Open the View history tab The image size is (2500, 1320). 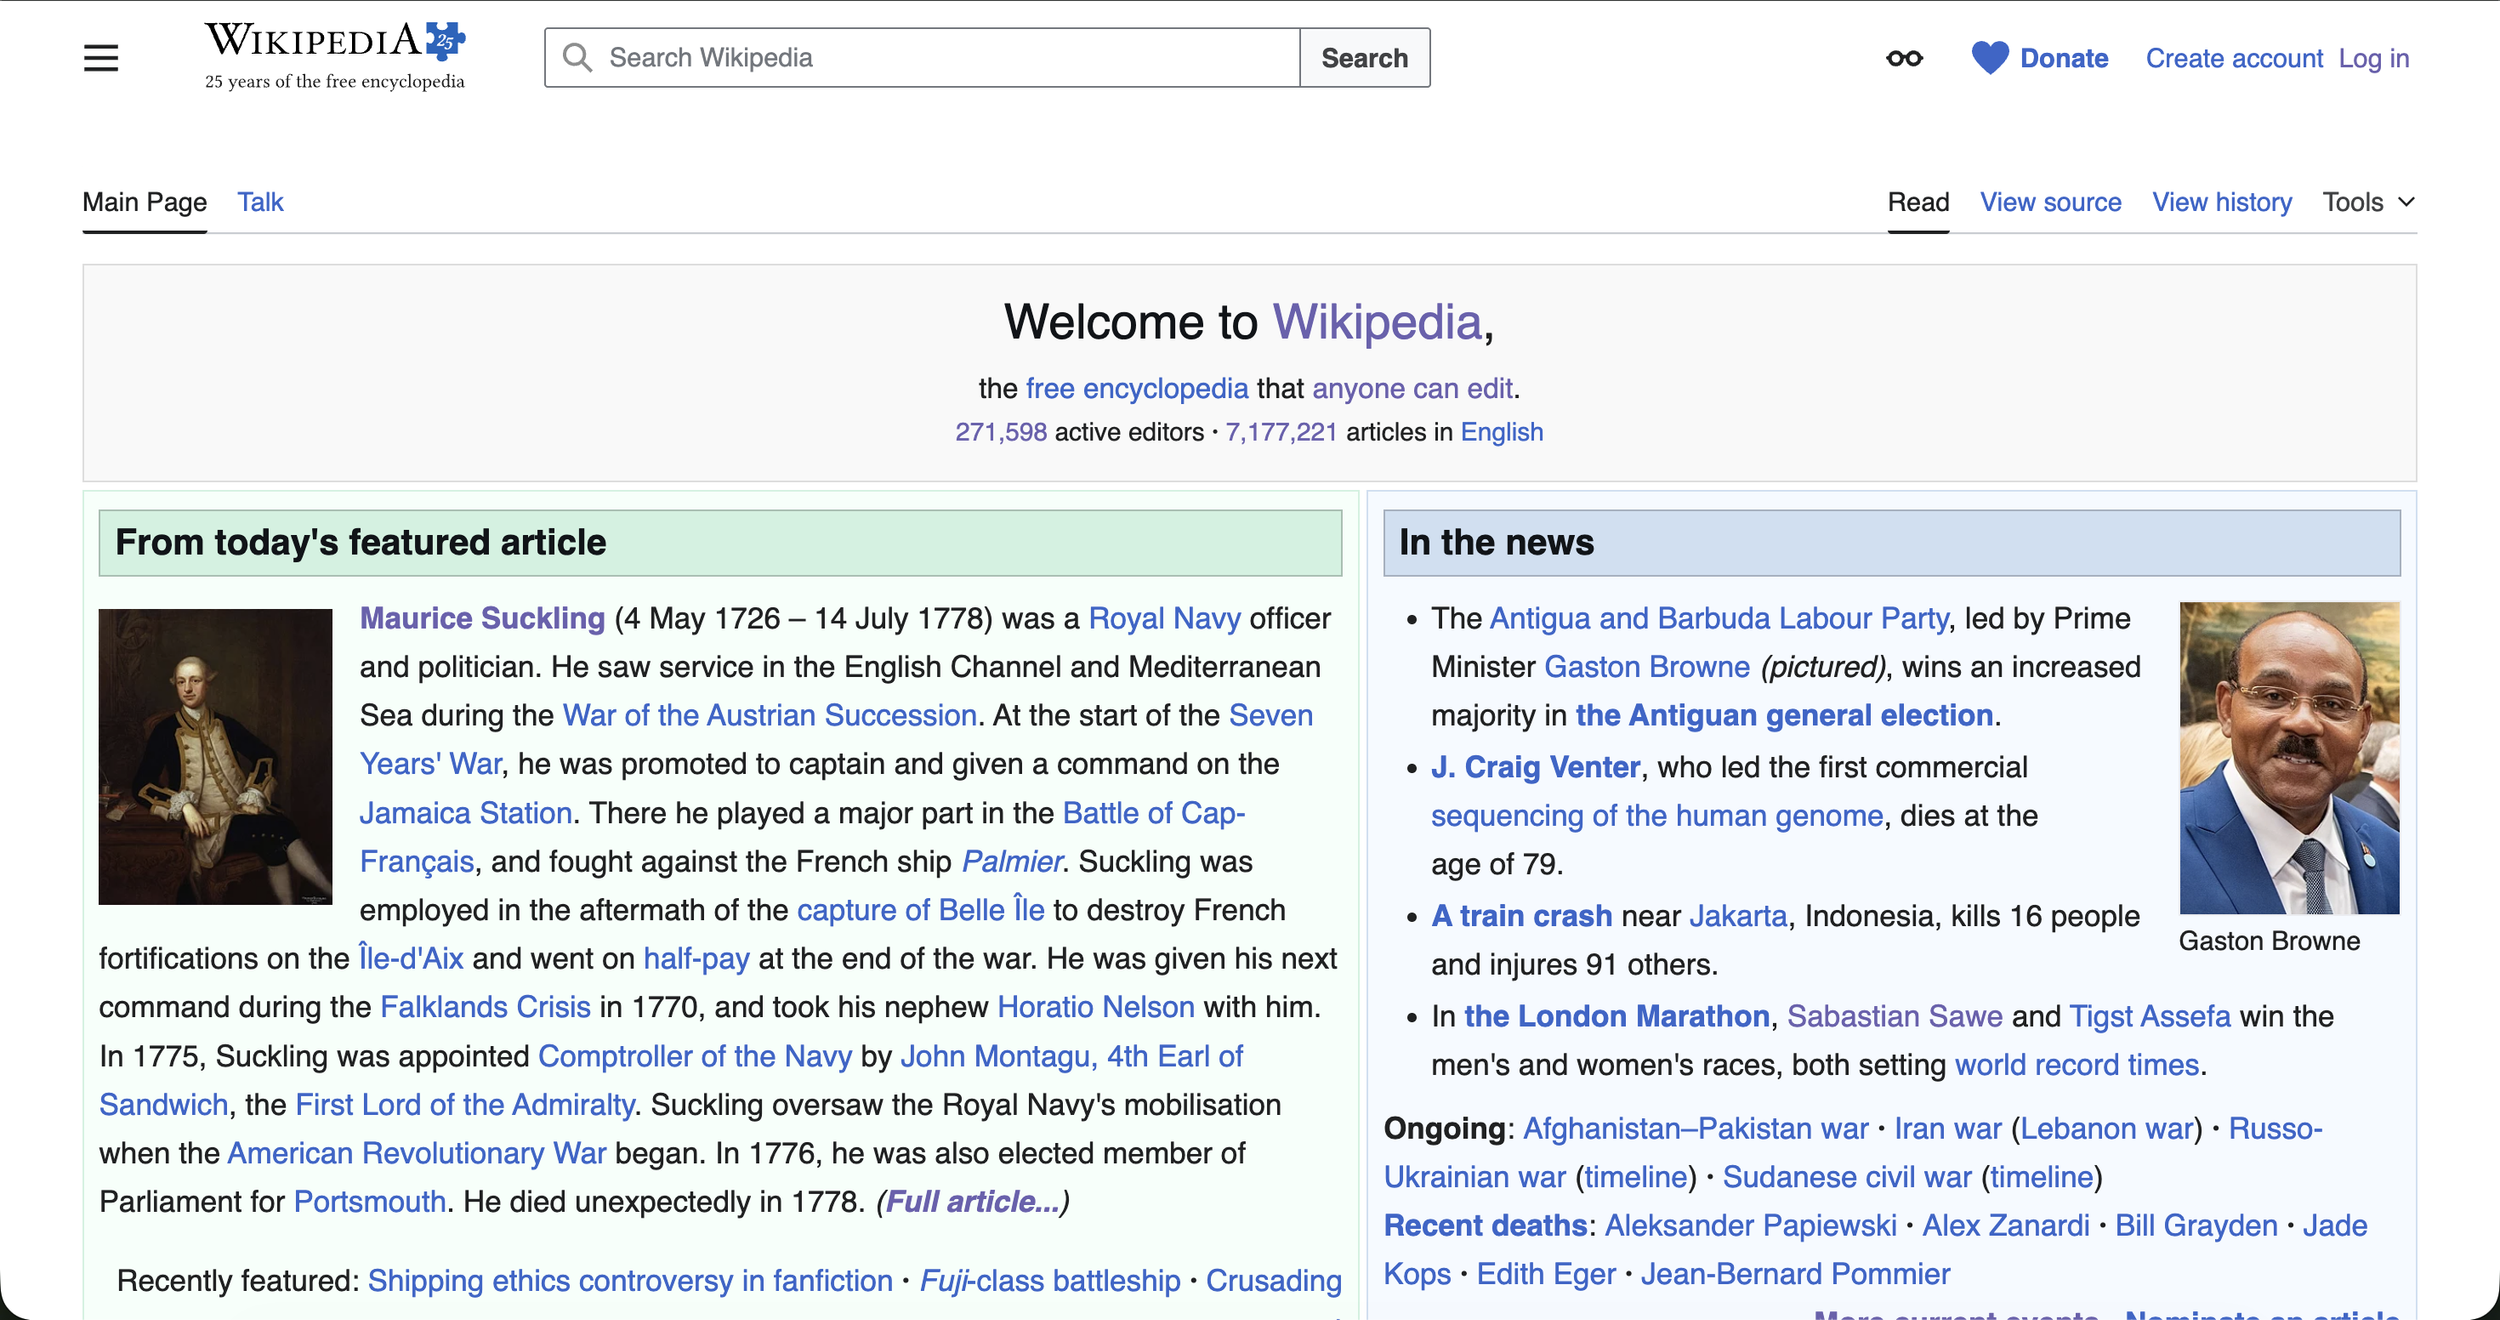tap(2221, 202)
